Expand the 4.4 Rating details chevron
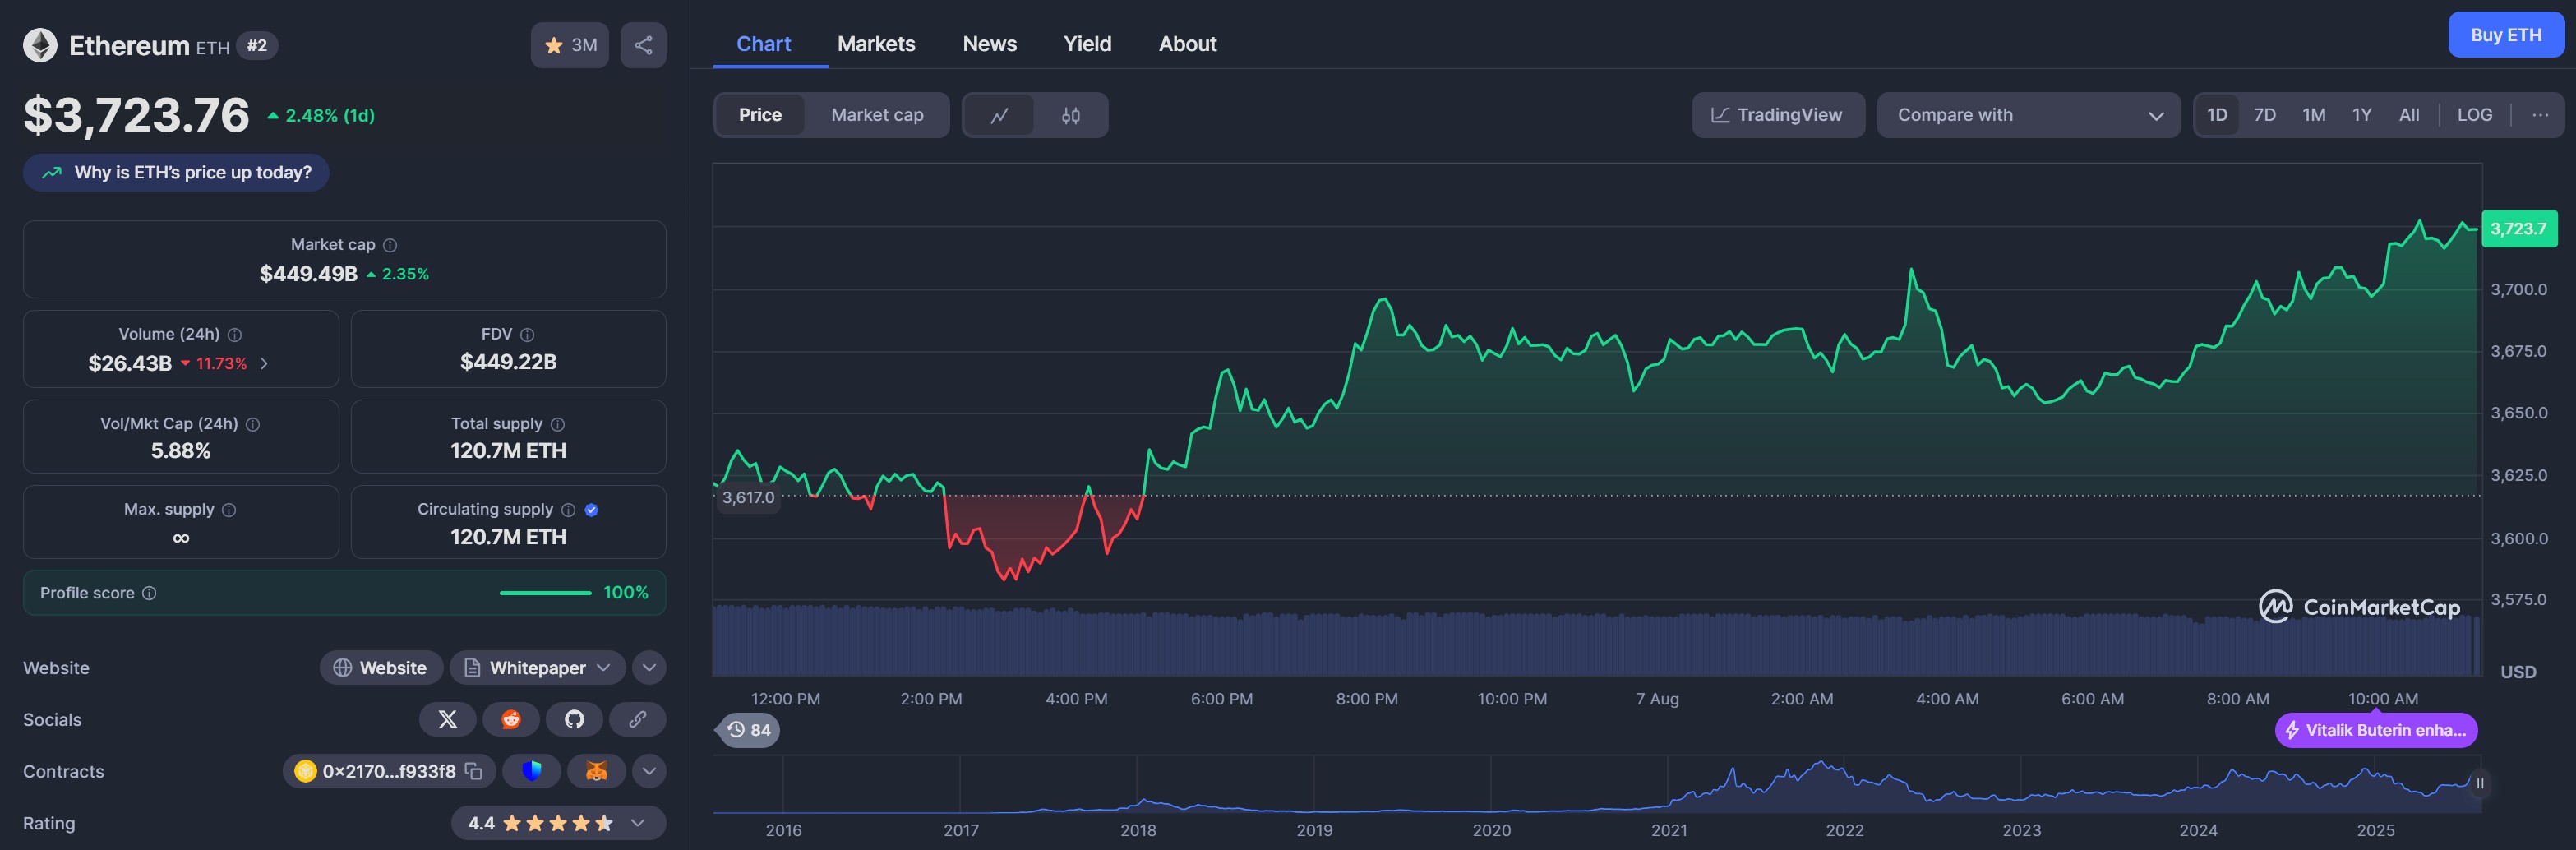The height and width of the screenshot is (850, 2576). [637, 823]
